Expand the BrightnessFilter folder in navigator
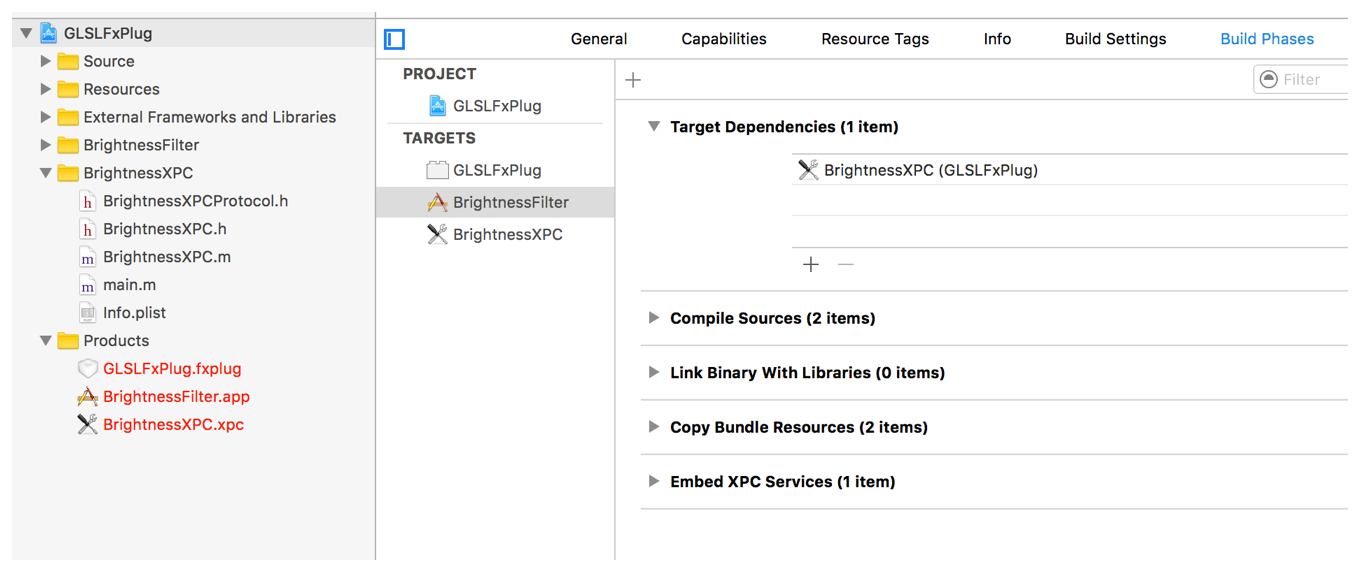 point(45,145)
